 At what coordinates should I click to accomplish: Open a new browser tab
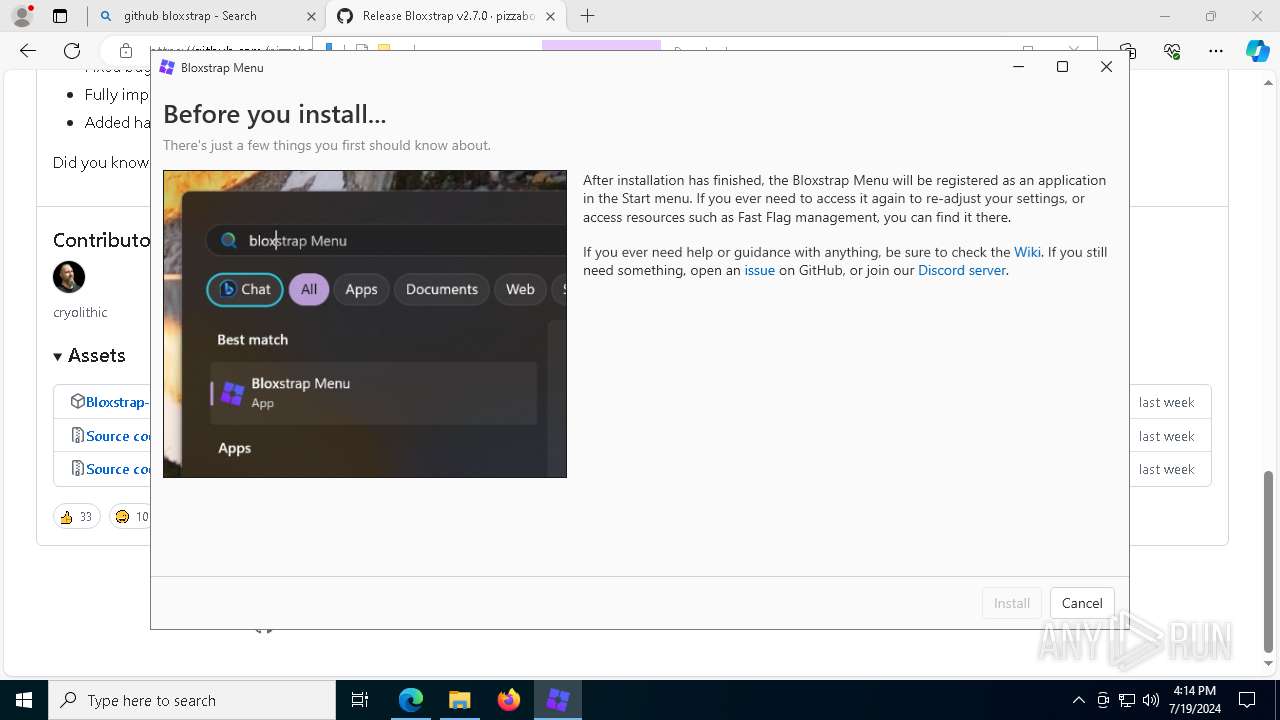tap(588, 16)
